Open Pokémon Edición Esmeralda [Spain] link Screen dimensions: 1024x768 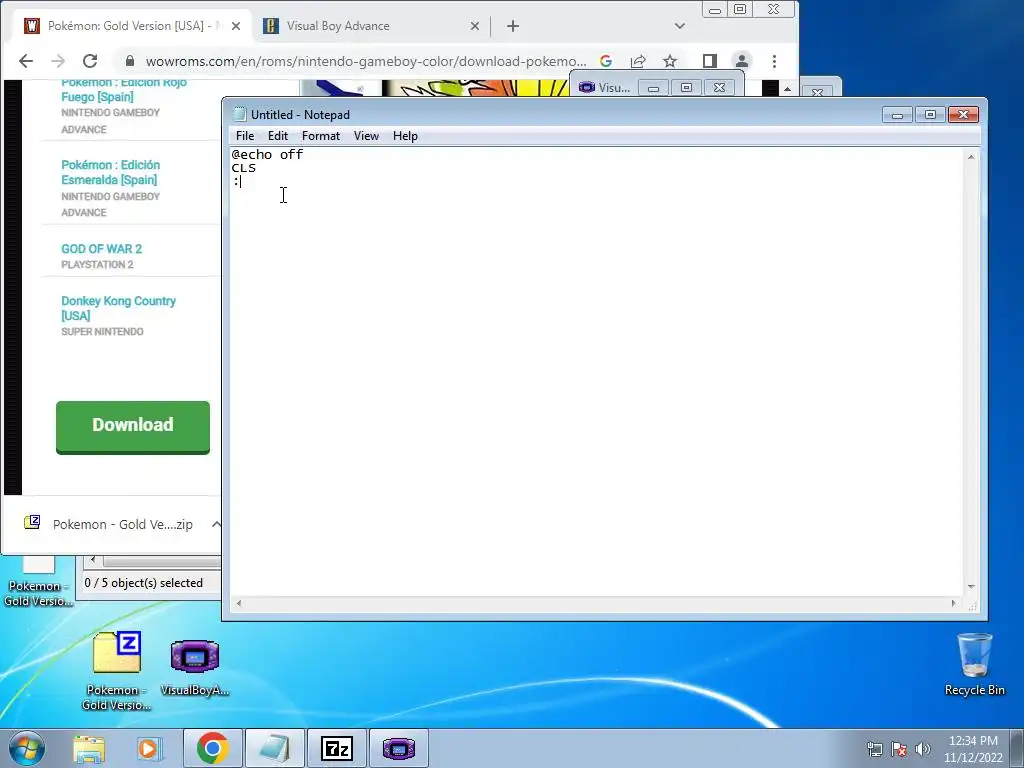click(110, 172)
